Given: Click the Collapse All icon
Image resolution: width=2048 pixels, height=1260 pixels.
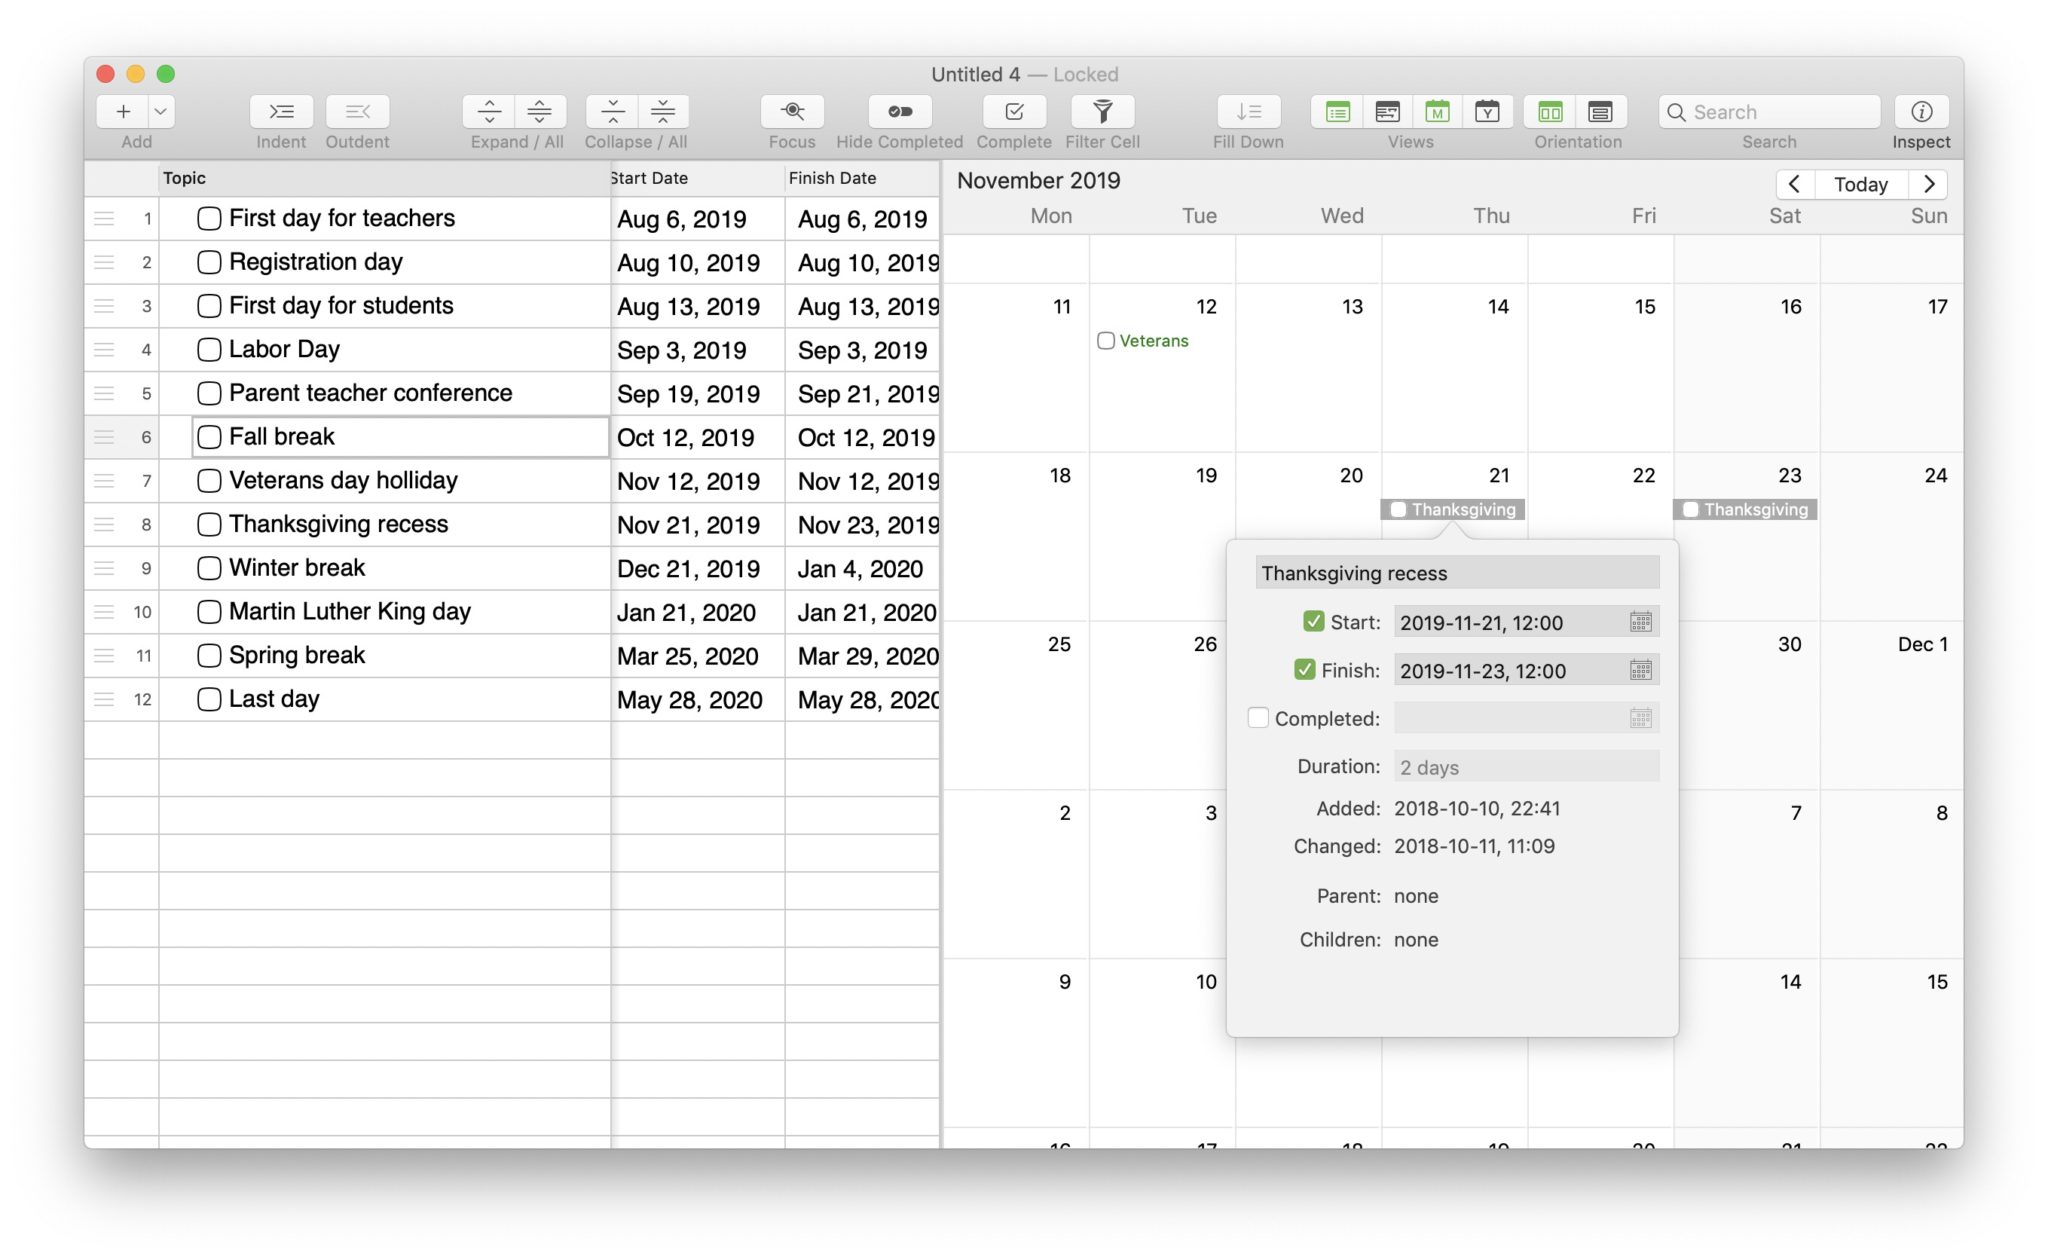Looking at the screenshot, I should coord(663,111).
